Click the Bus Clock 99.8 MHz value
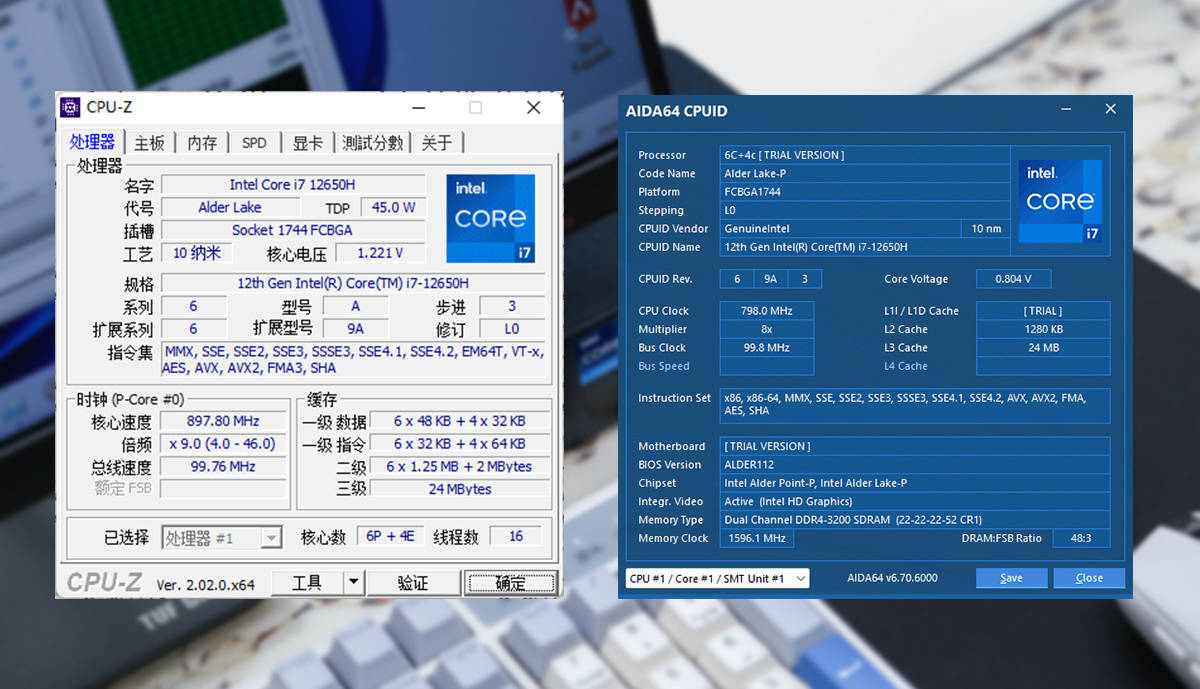Image resolution: width=1200 pixels, height=689 pixels. (767, 347)
